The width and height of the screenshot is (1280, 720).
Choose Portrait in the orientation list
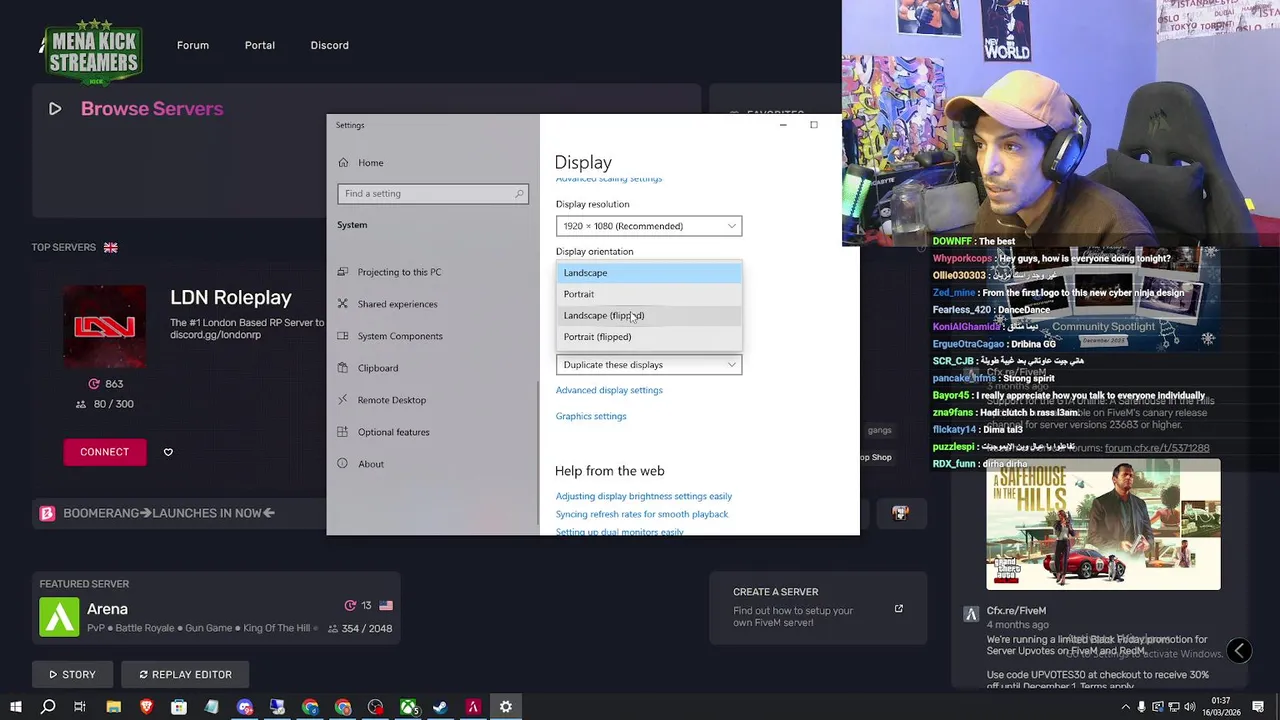point(649,294)
